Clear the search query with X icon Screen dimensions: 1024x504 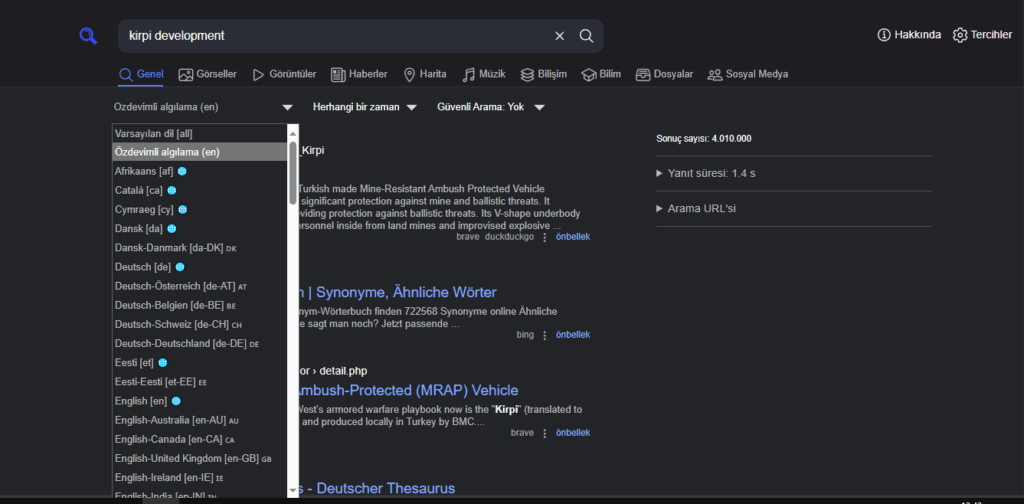560,36
